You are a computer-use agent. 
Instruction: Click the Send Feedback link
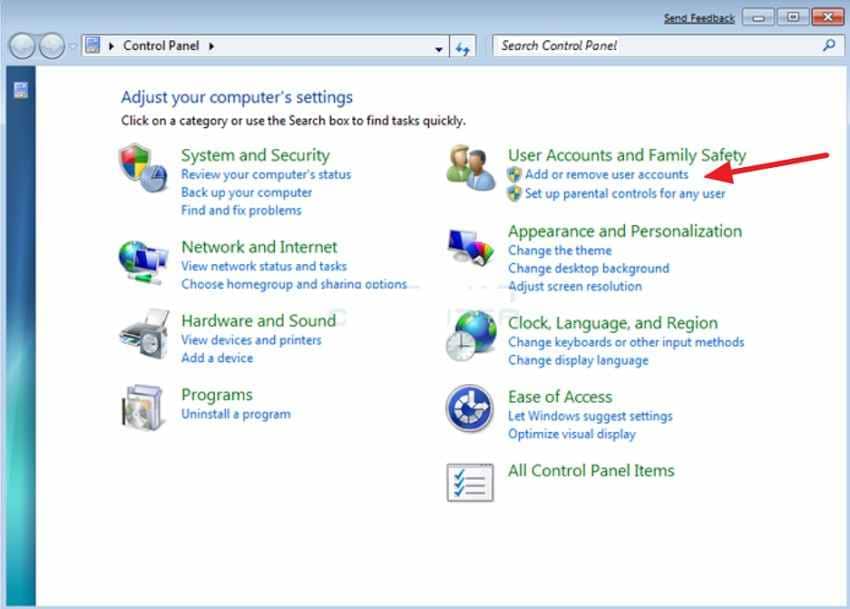click(x=699, y=18)
